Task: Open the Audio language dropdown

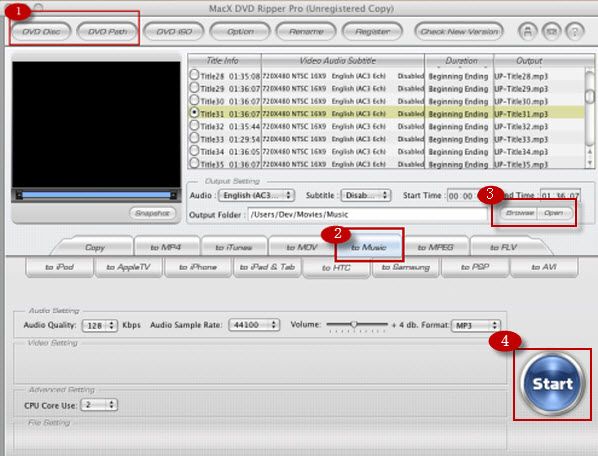Action: click(x=256, y=195)
